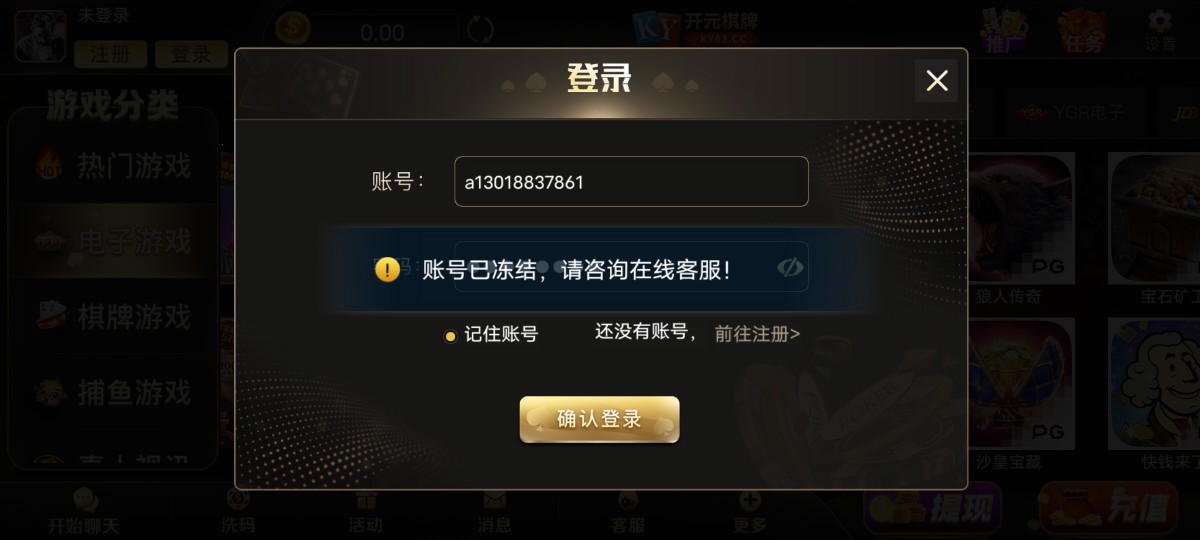
Task: Close the 登录 login dialog
Action: [936, 81]
